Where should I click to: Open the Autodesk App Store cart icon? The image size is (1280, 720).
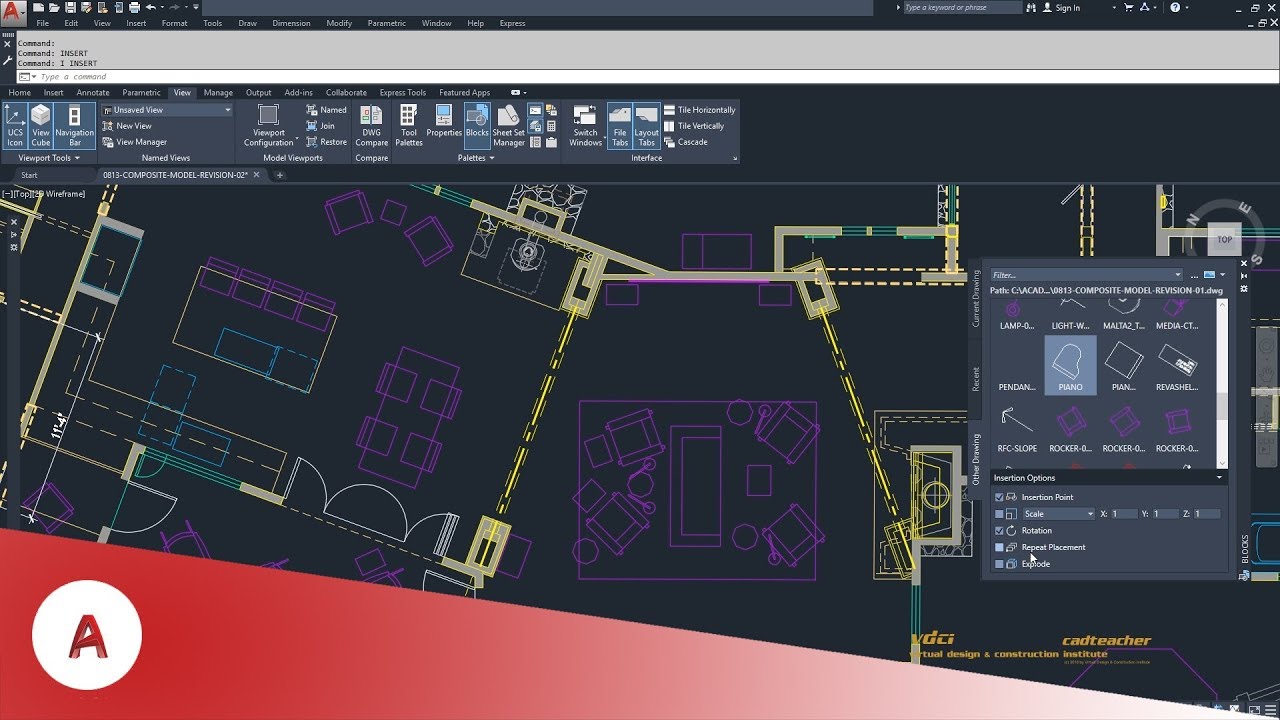click(1127, 8)
